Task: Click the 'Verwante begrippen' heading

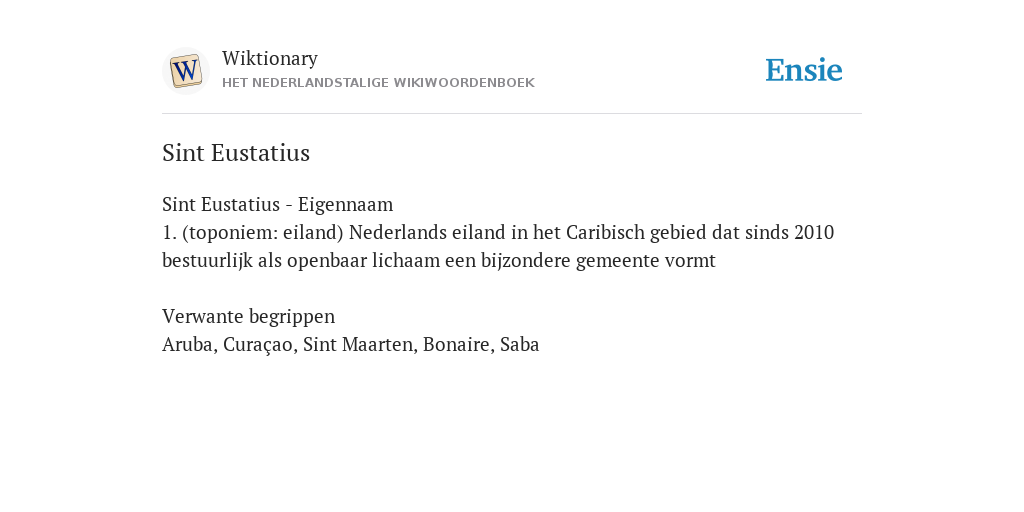Action: point(248,317)
